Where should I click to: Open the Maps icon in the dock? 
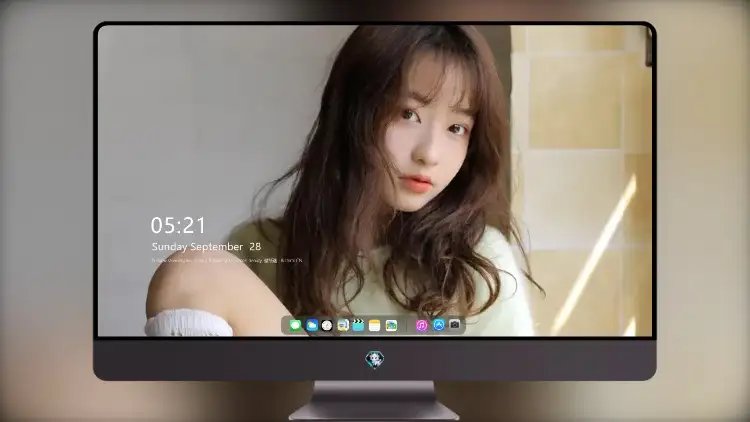pos(391,325)
